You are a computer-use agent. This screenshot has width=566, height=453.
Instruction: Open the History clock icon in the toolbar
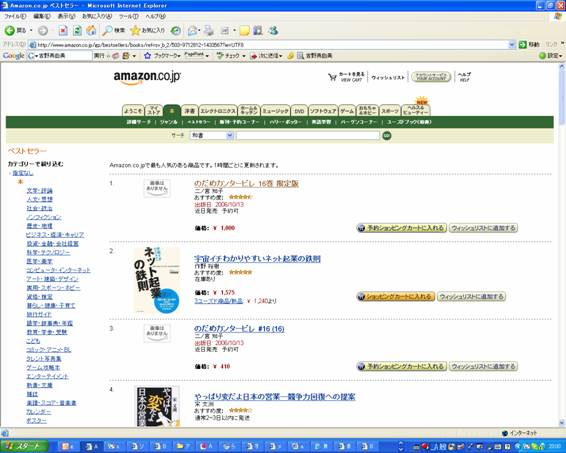(176, 31)
